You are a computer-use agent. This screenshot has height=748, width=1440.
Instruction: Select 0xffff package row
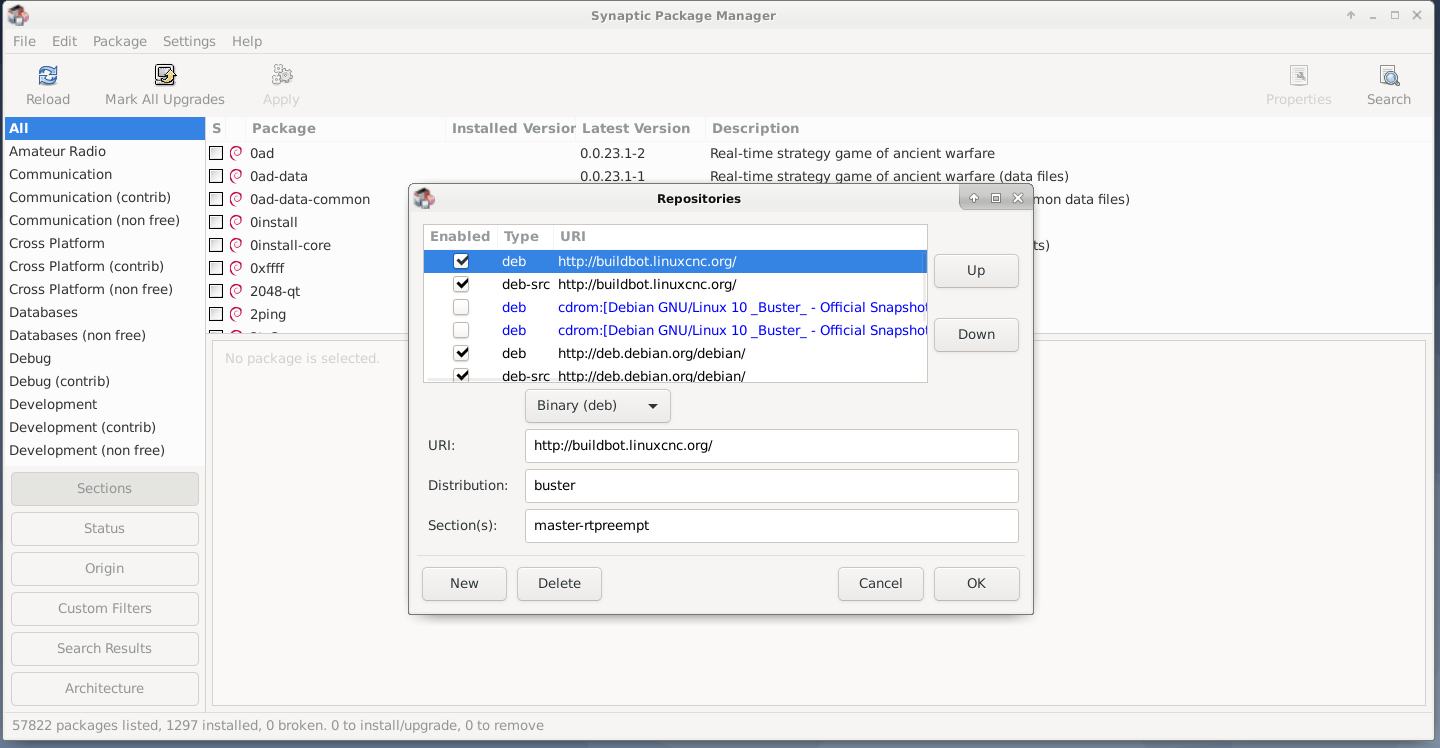click(x=820, y=268)
